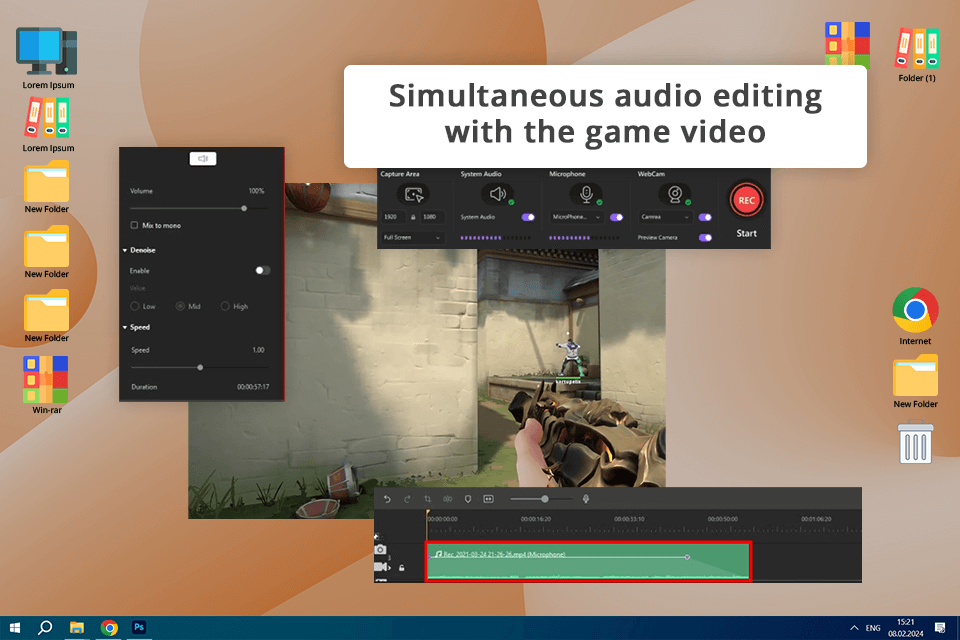
Task: Turn off the Camera toggle switch
Action: (x=705, y=217)
